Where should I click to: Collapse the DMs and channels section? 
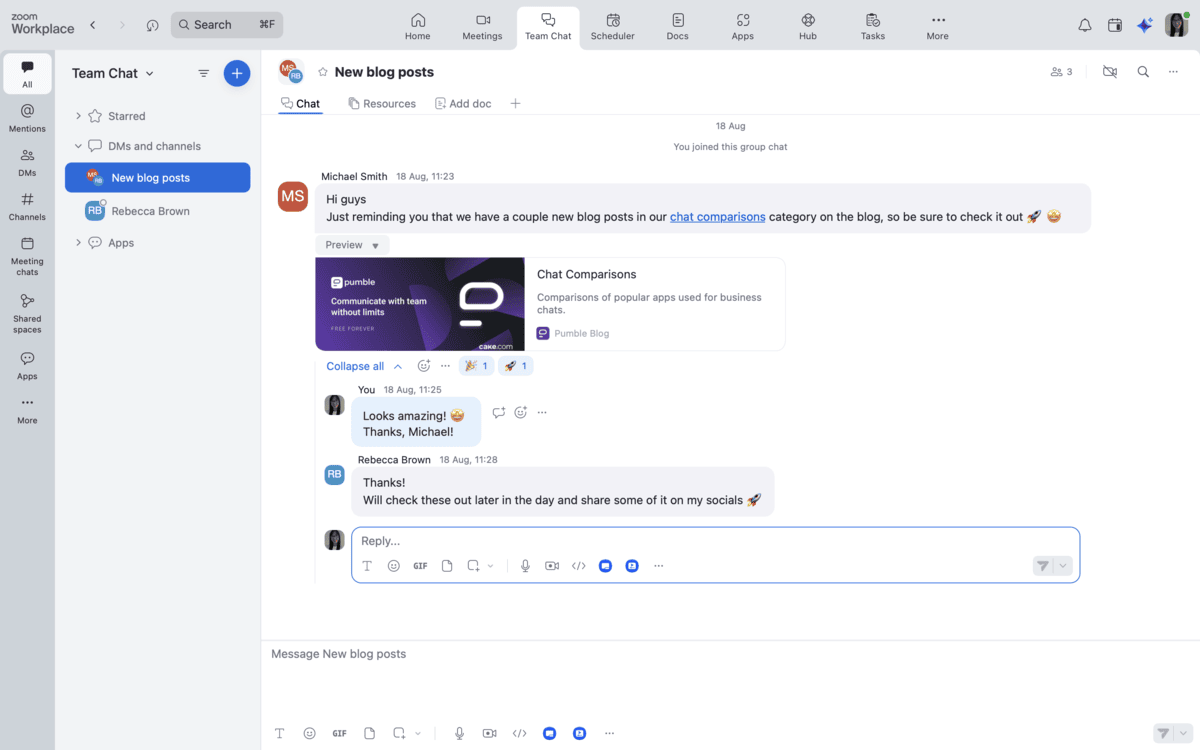[78, 145]
